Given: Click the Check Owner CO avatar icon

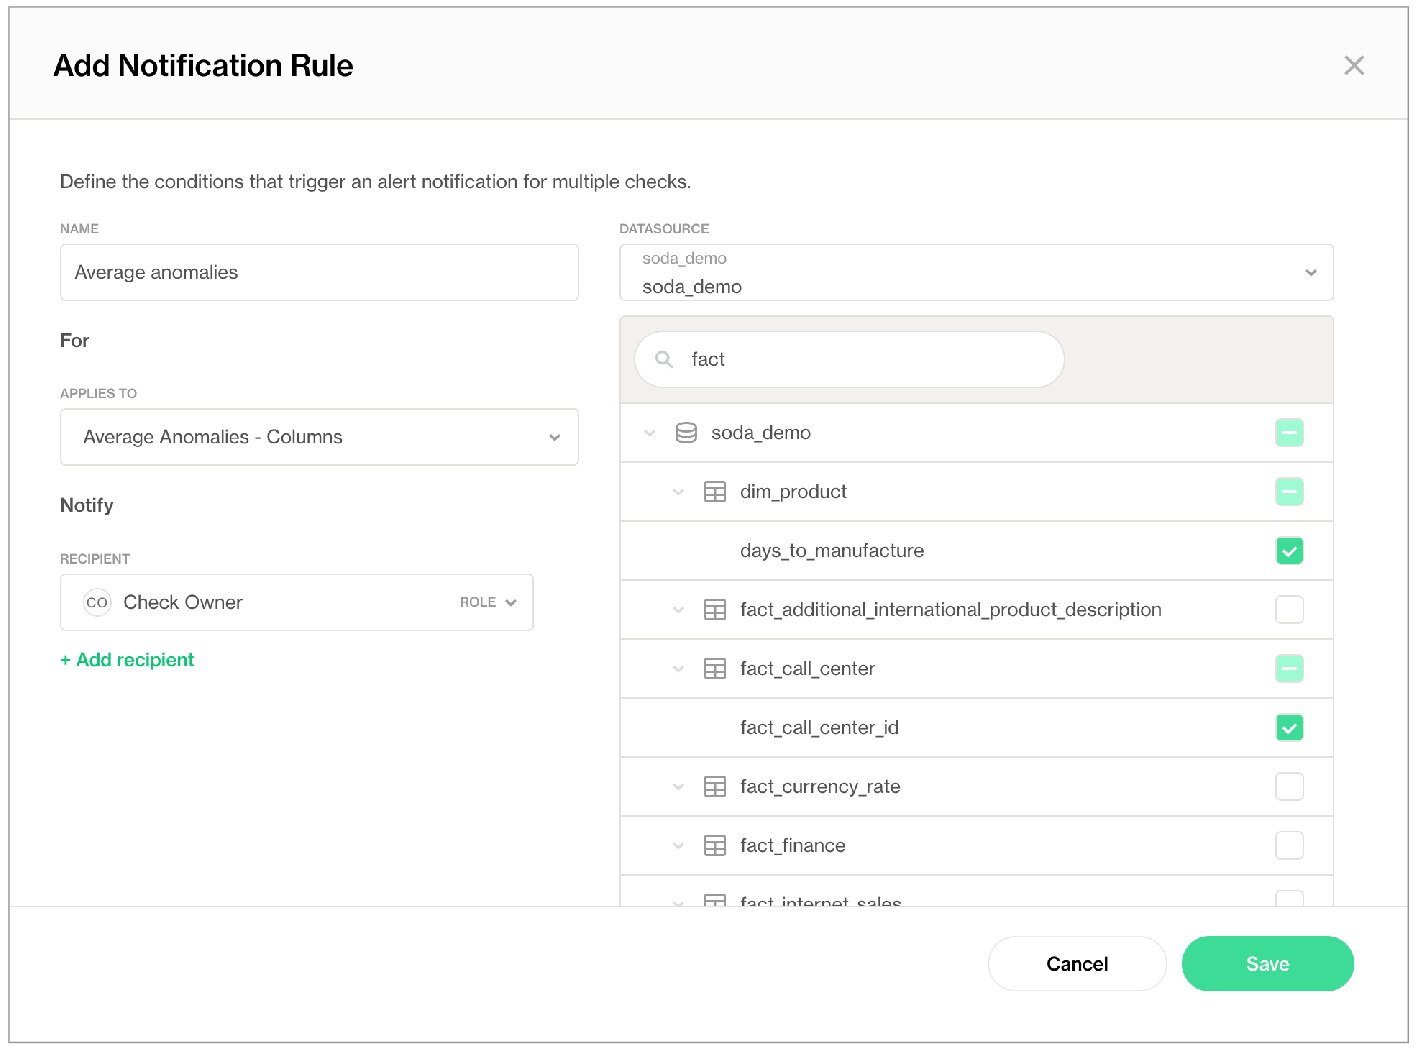Looking at the screenshot, I should [97, 603].
